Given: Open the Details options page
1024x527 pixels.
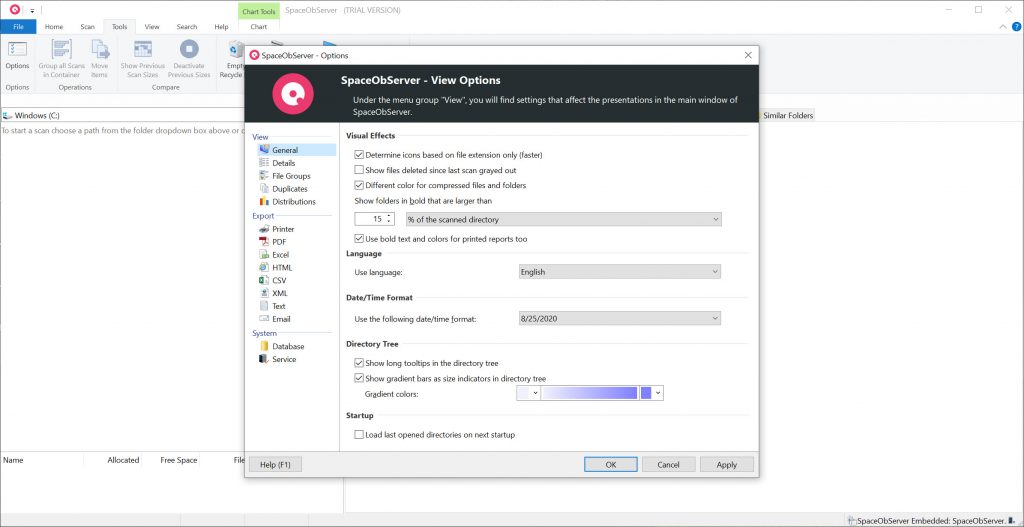Looking at the screenshot, I should [283, 163].
